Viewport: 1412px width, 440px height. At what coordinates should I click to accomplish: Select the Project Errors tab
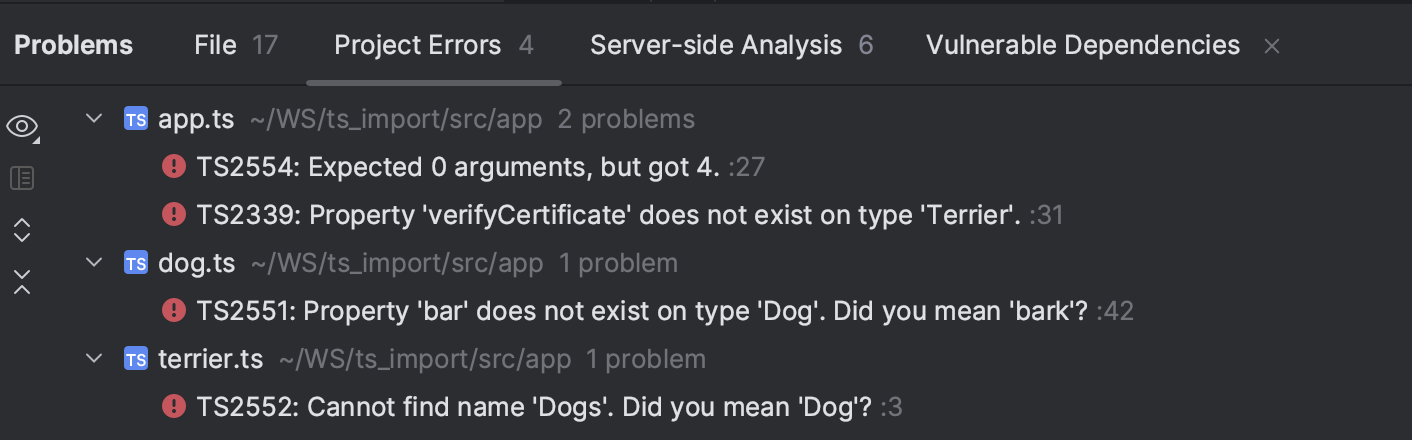433,45
